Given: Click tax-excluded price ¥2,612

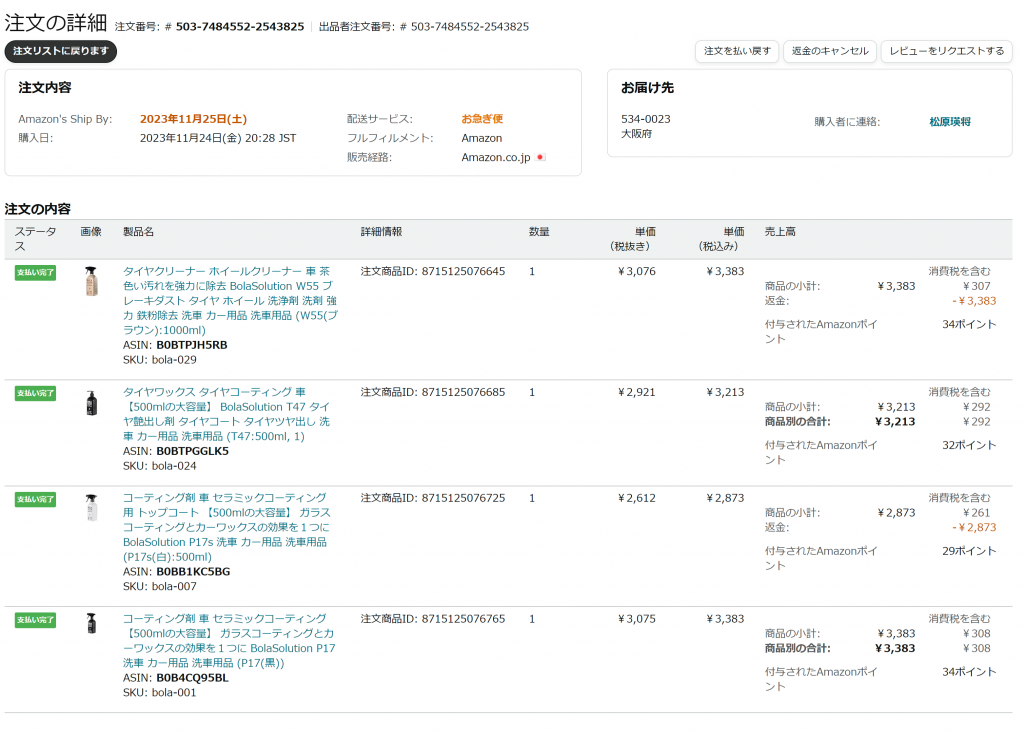Looking at the screenshot, I should click(637, 498).
